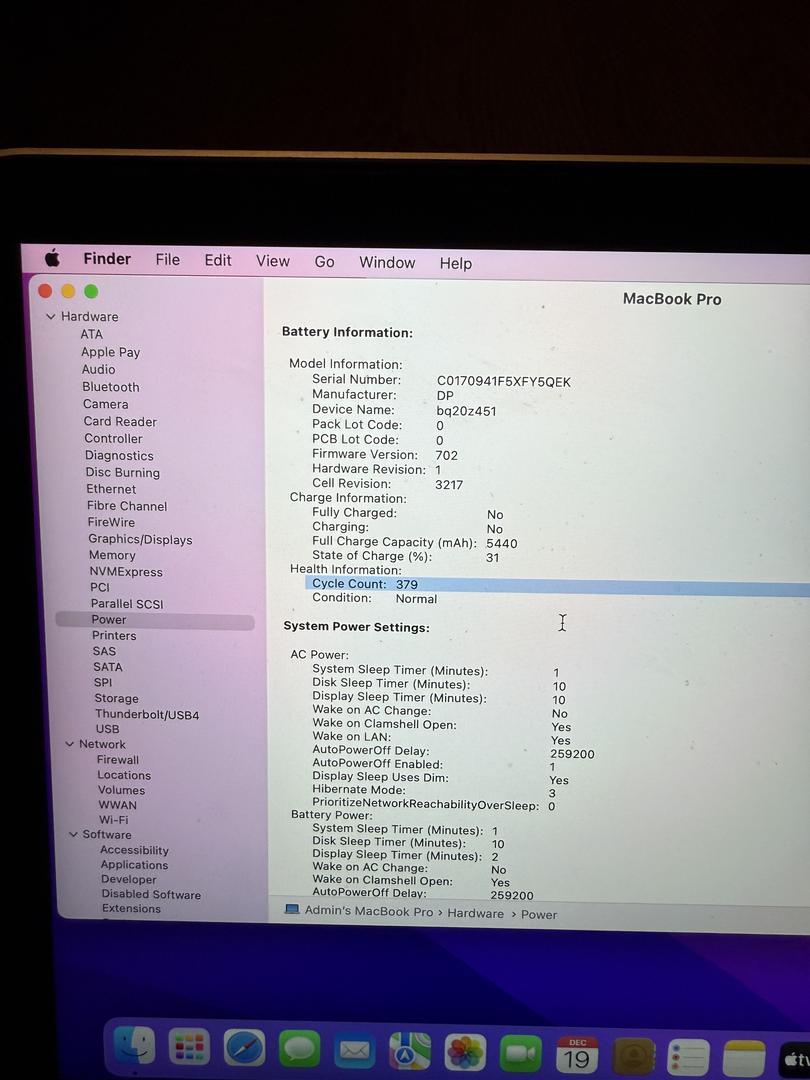810x1080 pixels.
Task: Open the Photos app icon
Action: pyautogui.click(x=465, y=1053)
